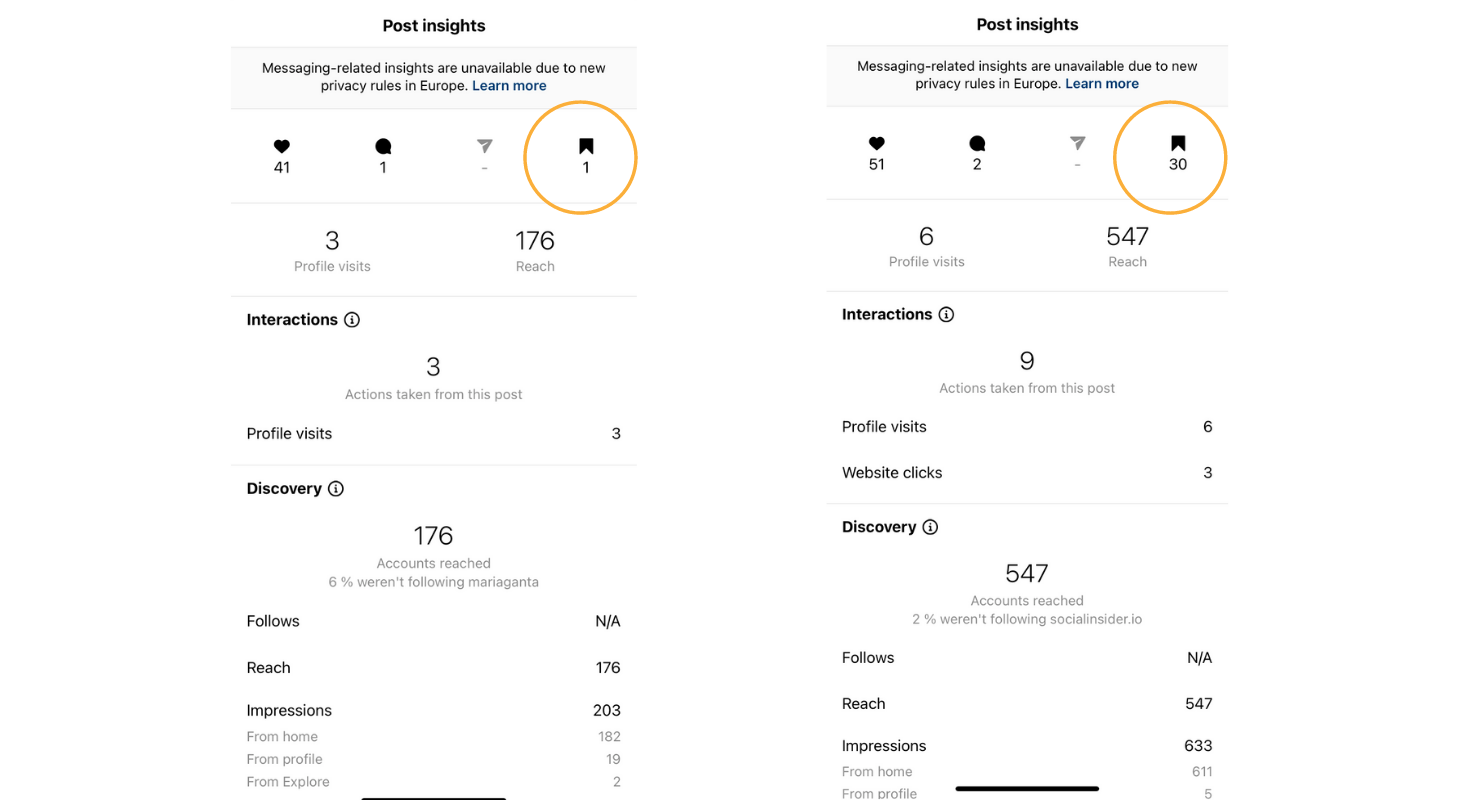Tap the comment bubble icon showing 2

(977, 143)
